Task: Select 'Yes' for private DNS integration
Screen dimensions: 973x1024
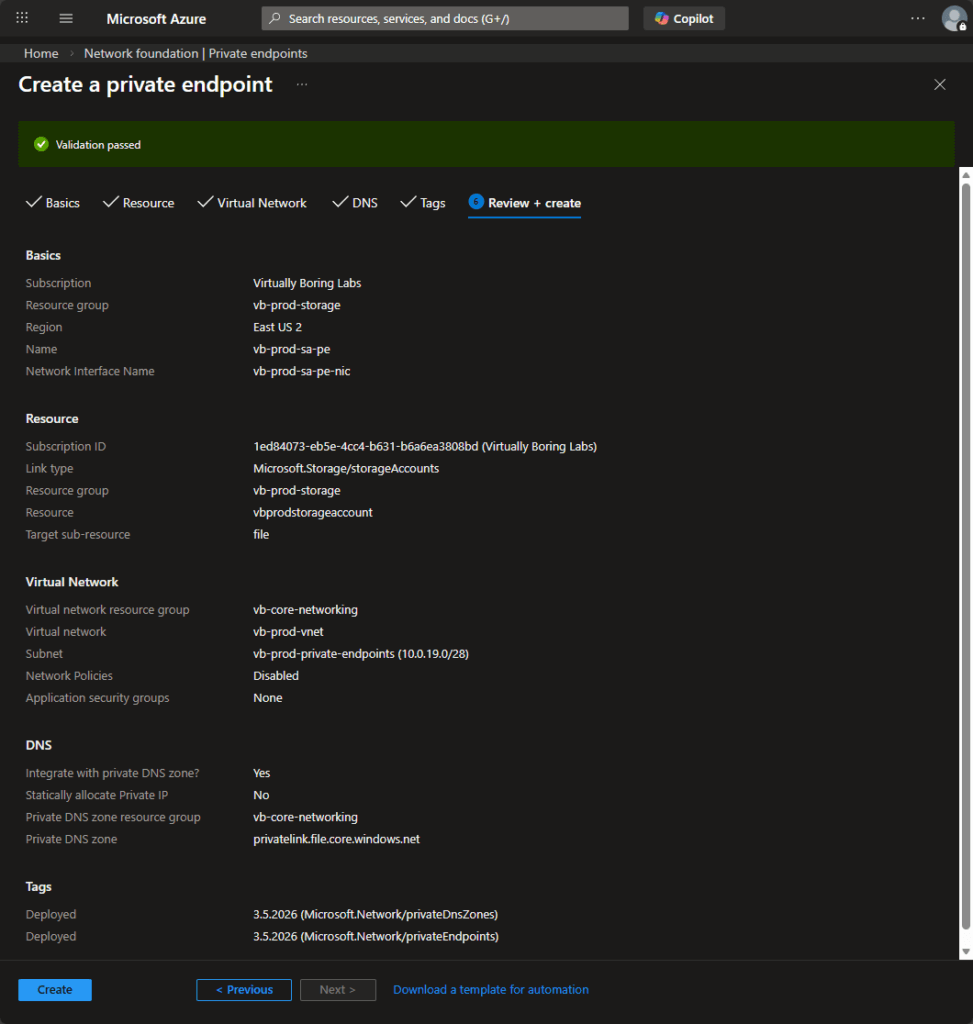Action: coord(261,773)
